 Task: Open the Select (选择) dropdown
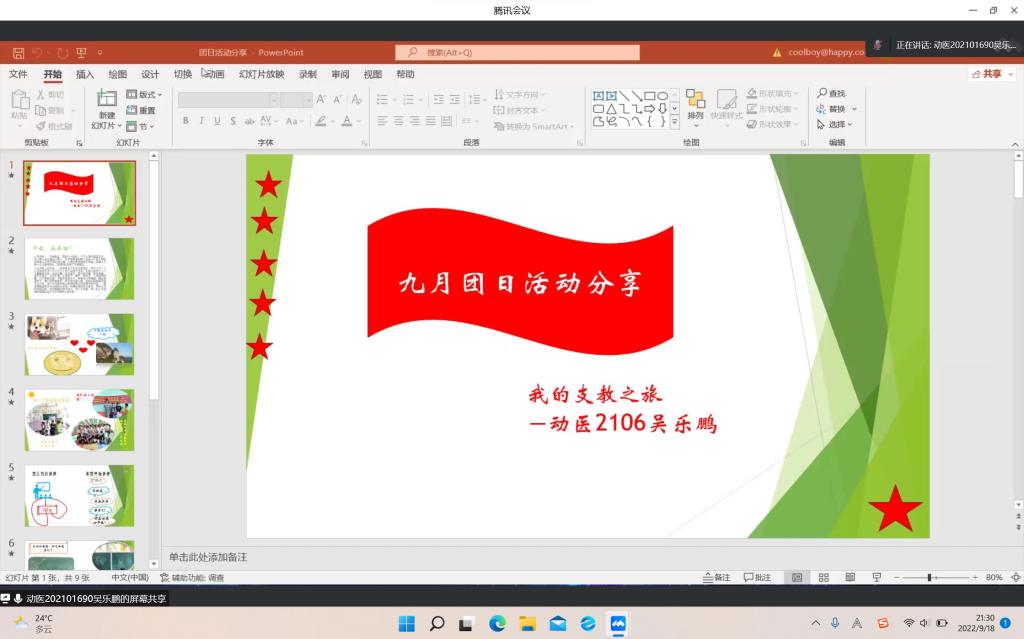pos(836,125)
